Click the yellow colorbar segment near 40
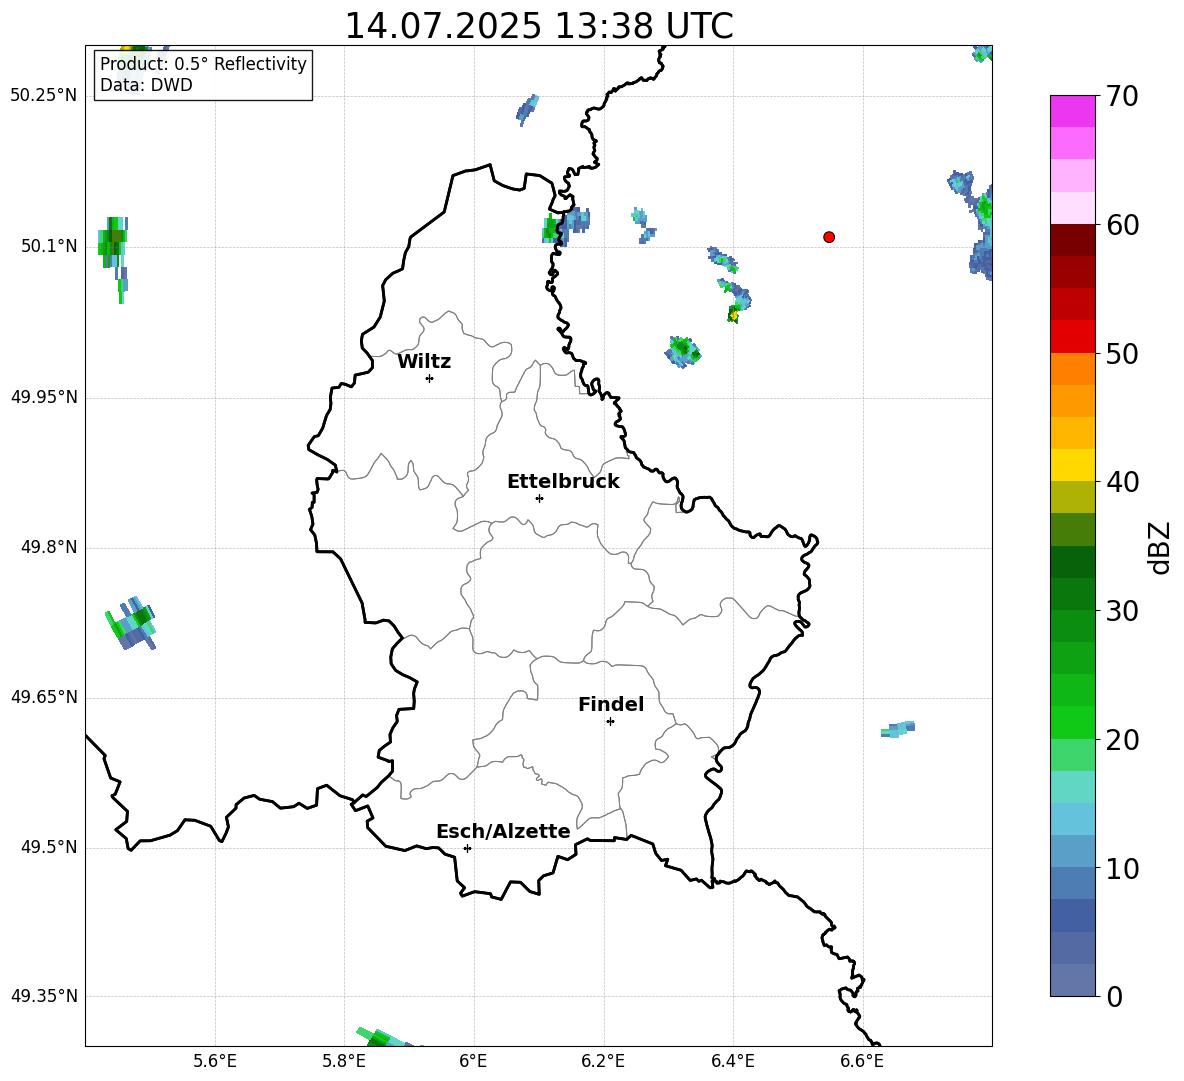The width and height of the screenshot is (1184, 1081). (x=1073, y=464)
